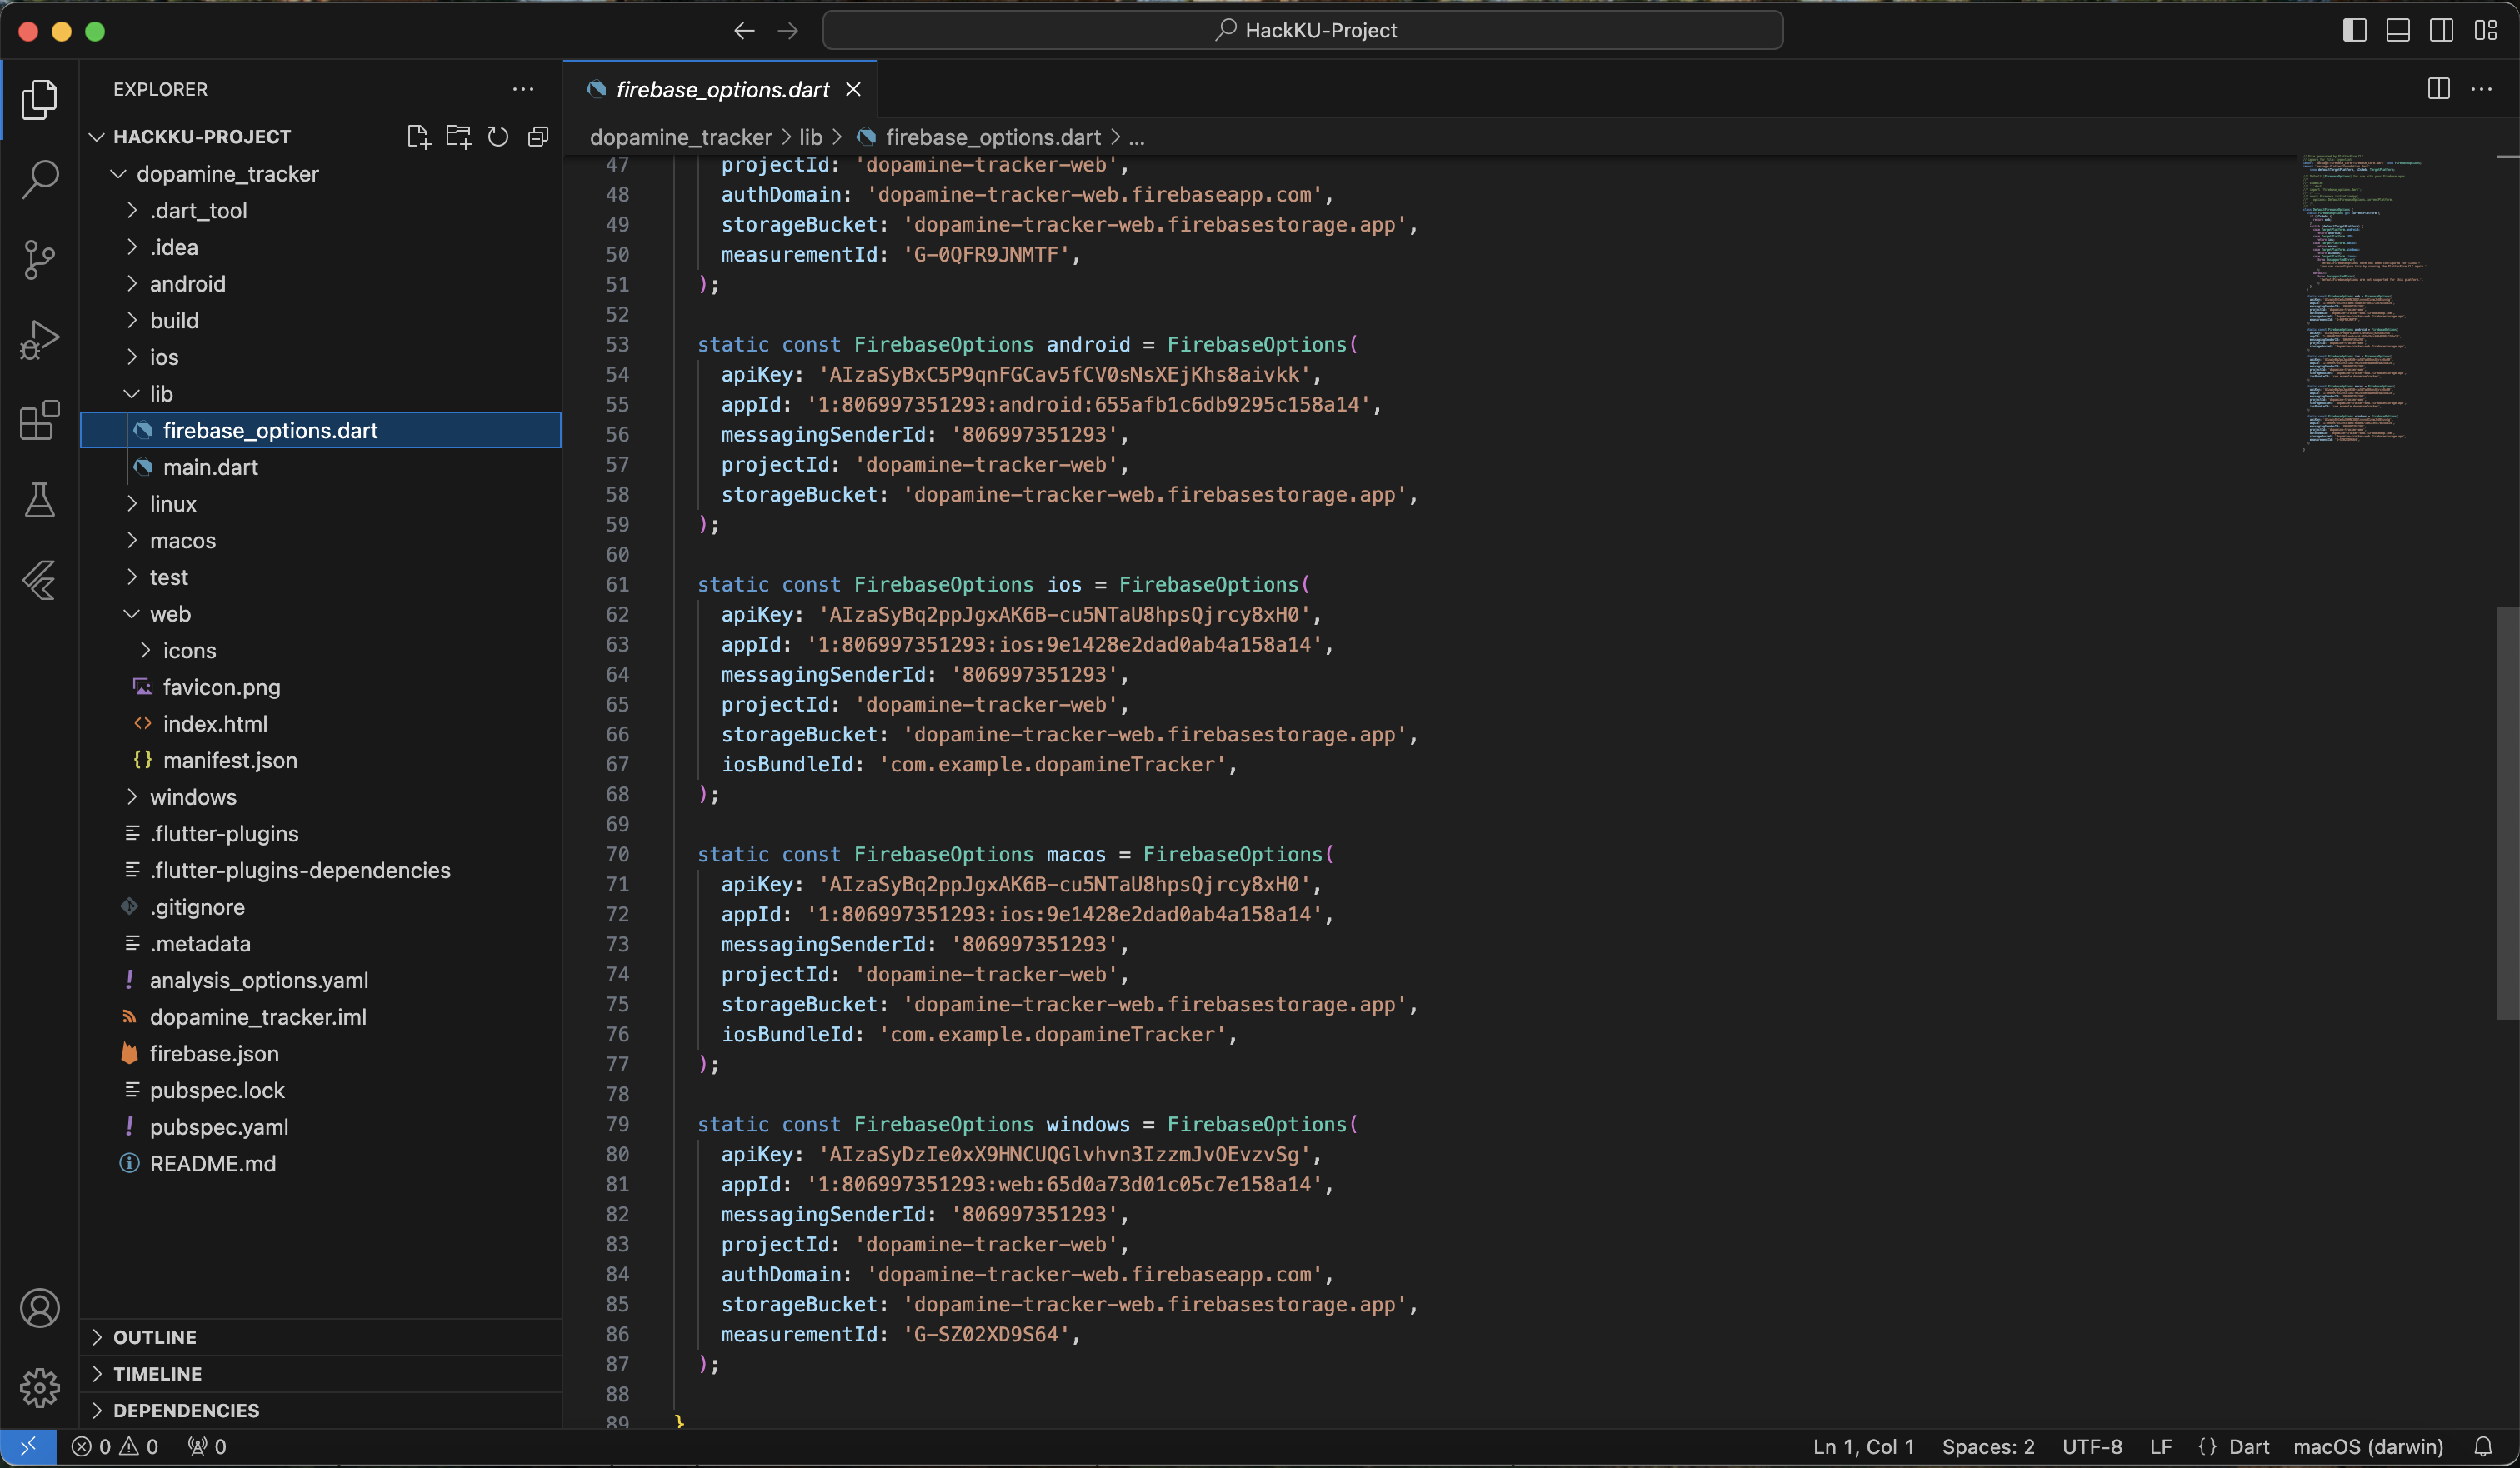Toggle the bottom panel visibility

pyautogui.click(x=2398, y=30)
